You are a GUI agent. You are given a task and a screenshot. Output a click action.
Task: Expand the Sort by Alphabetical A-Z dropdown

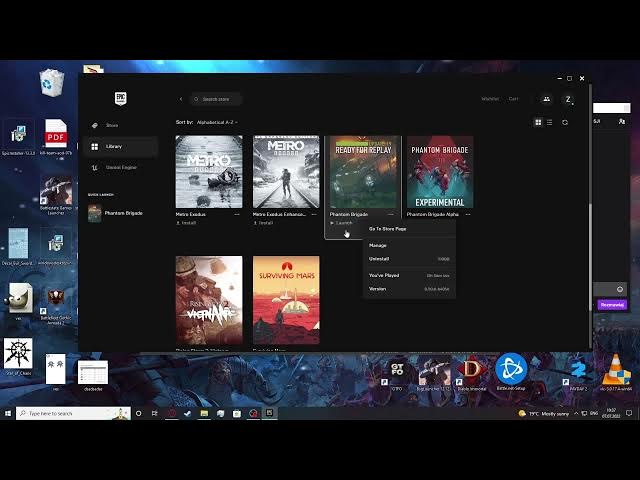pyautogui.click(x=217, y=122)
